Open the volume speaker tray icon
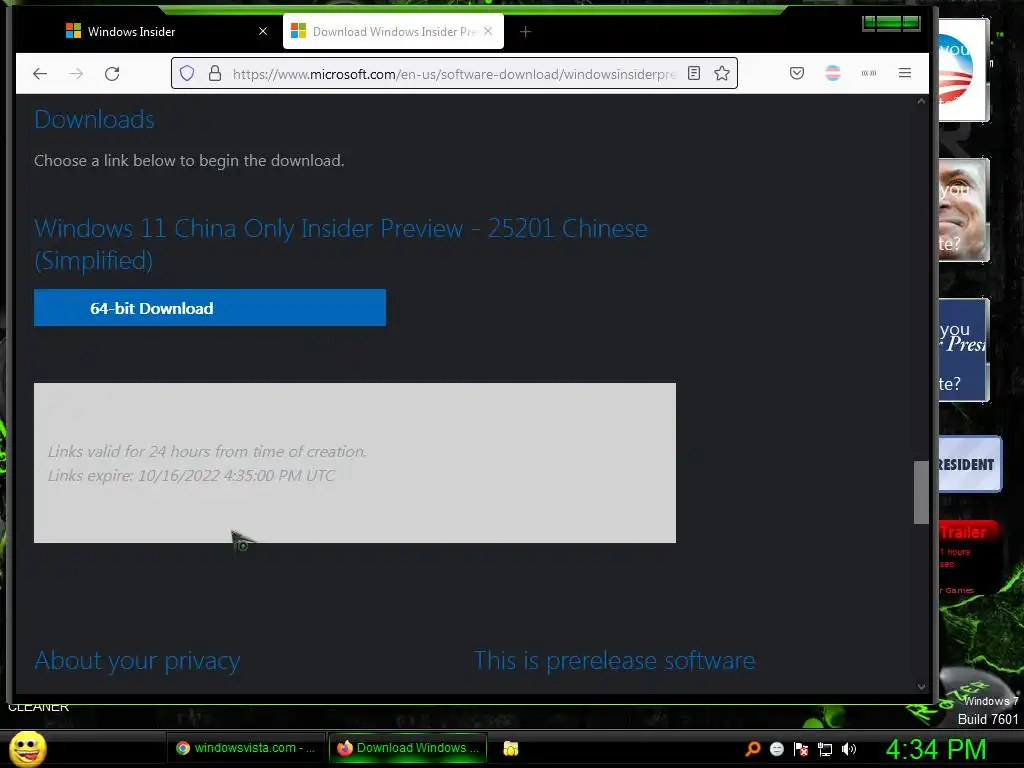 point(849,749)
